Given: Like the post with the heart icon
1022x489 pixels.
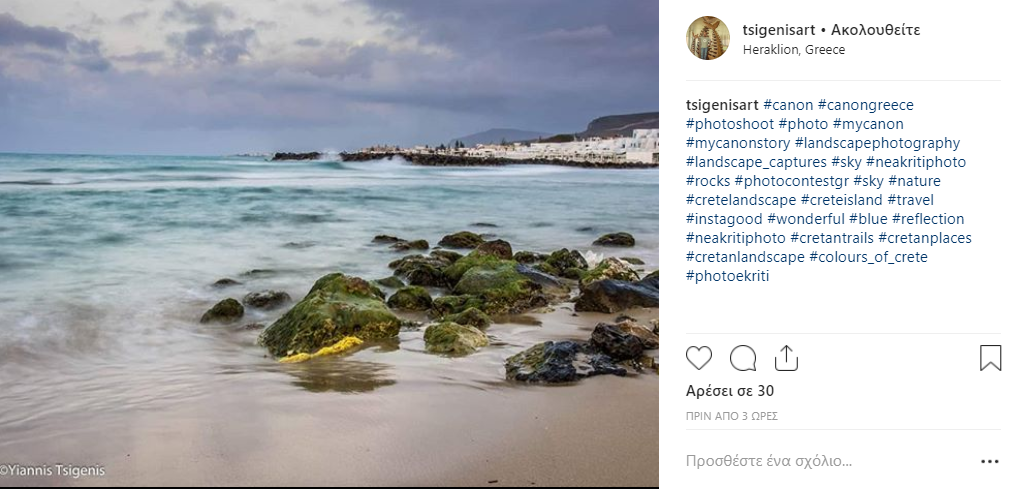Looking at the screenshot, I should pyautogui.click(x=699, y=358).
